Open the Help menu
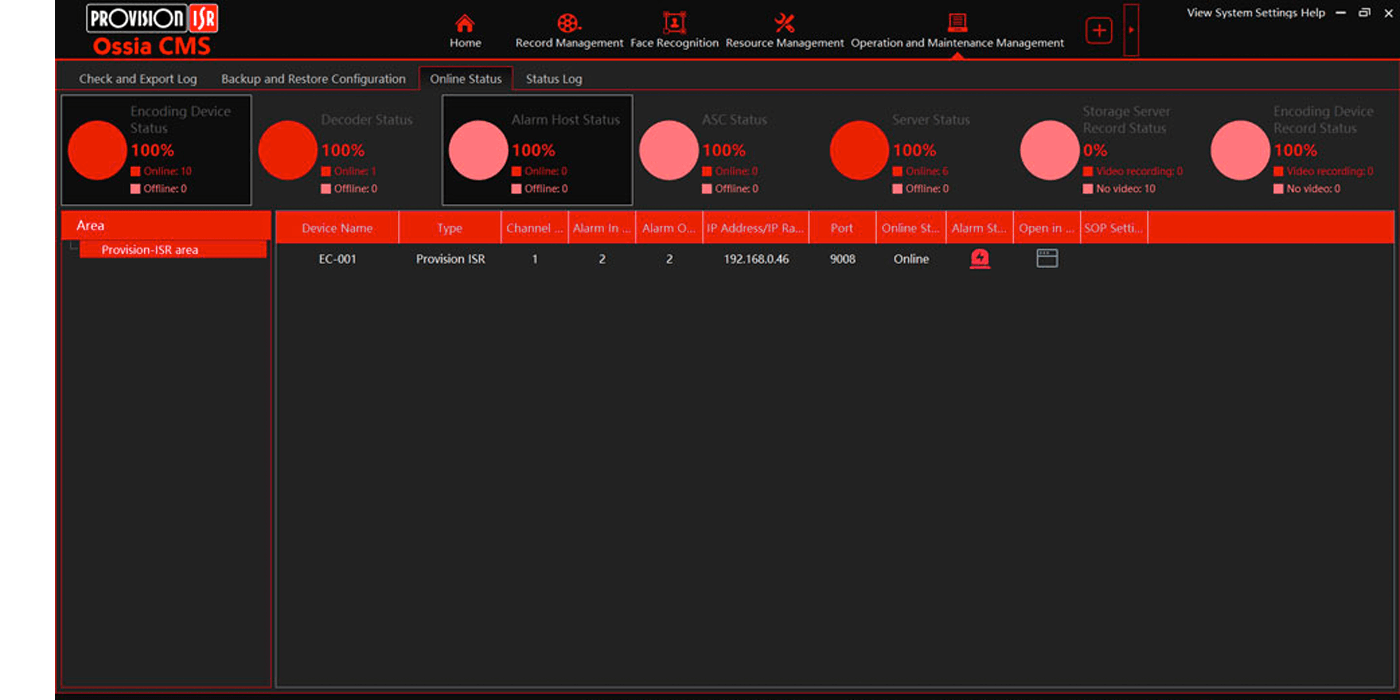 [1313, 13]
